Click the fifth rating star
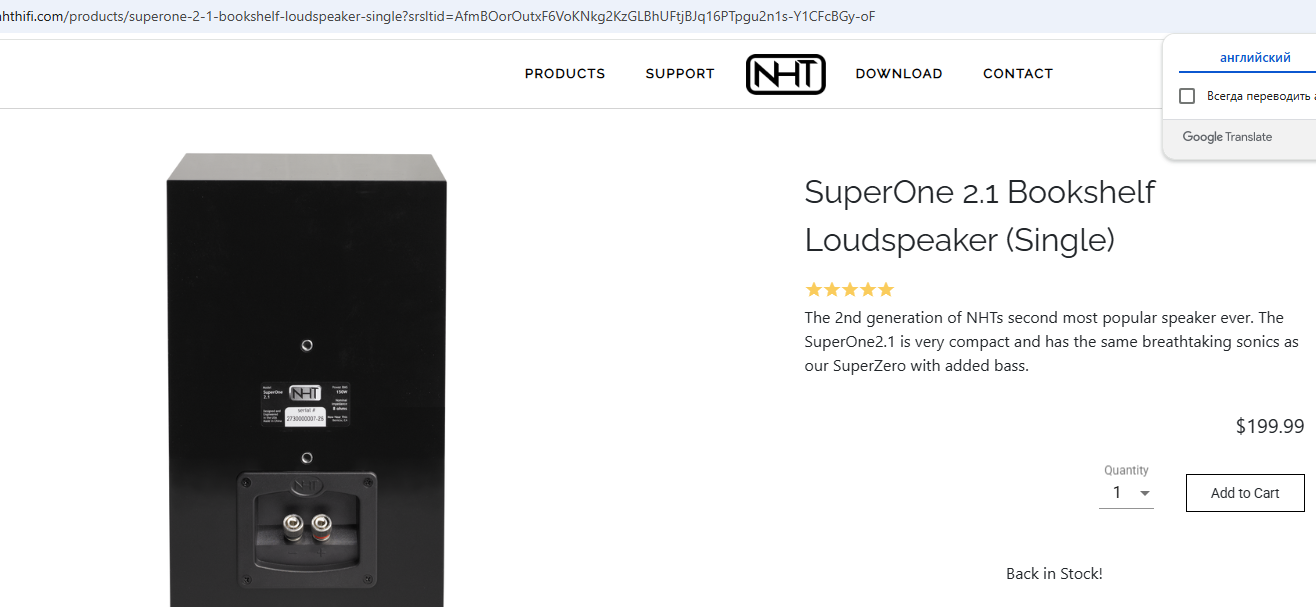Image resolution: width=1316 pixels, height=607 pixels. [885, 290]
